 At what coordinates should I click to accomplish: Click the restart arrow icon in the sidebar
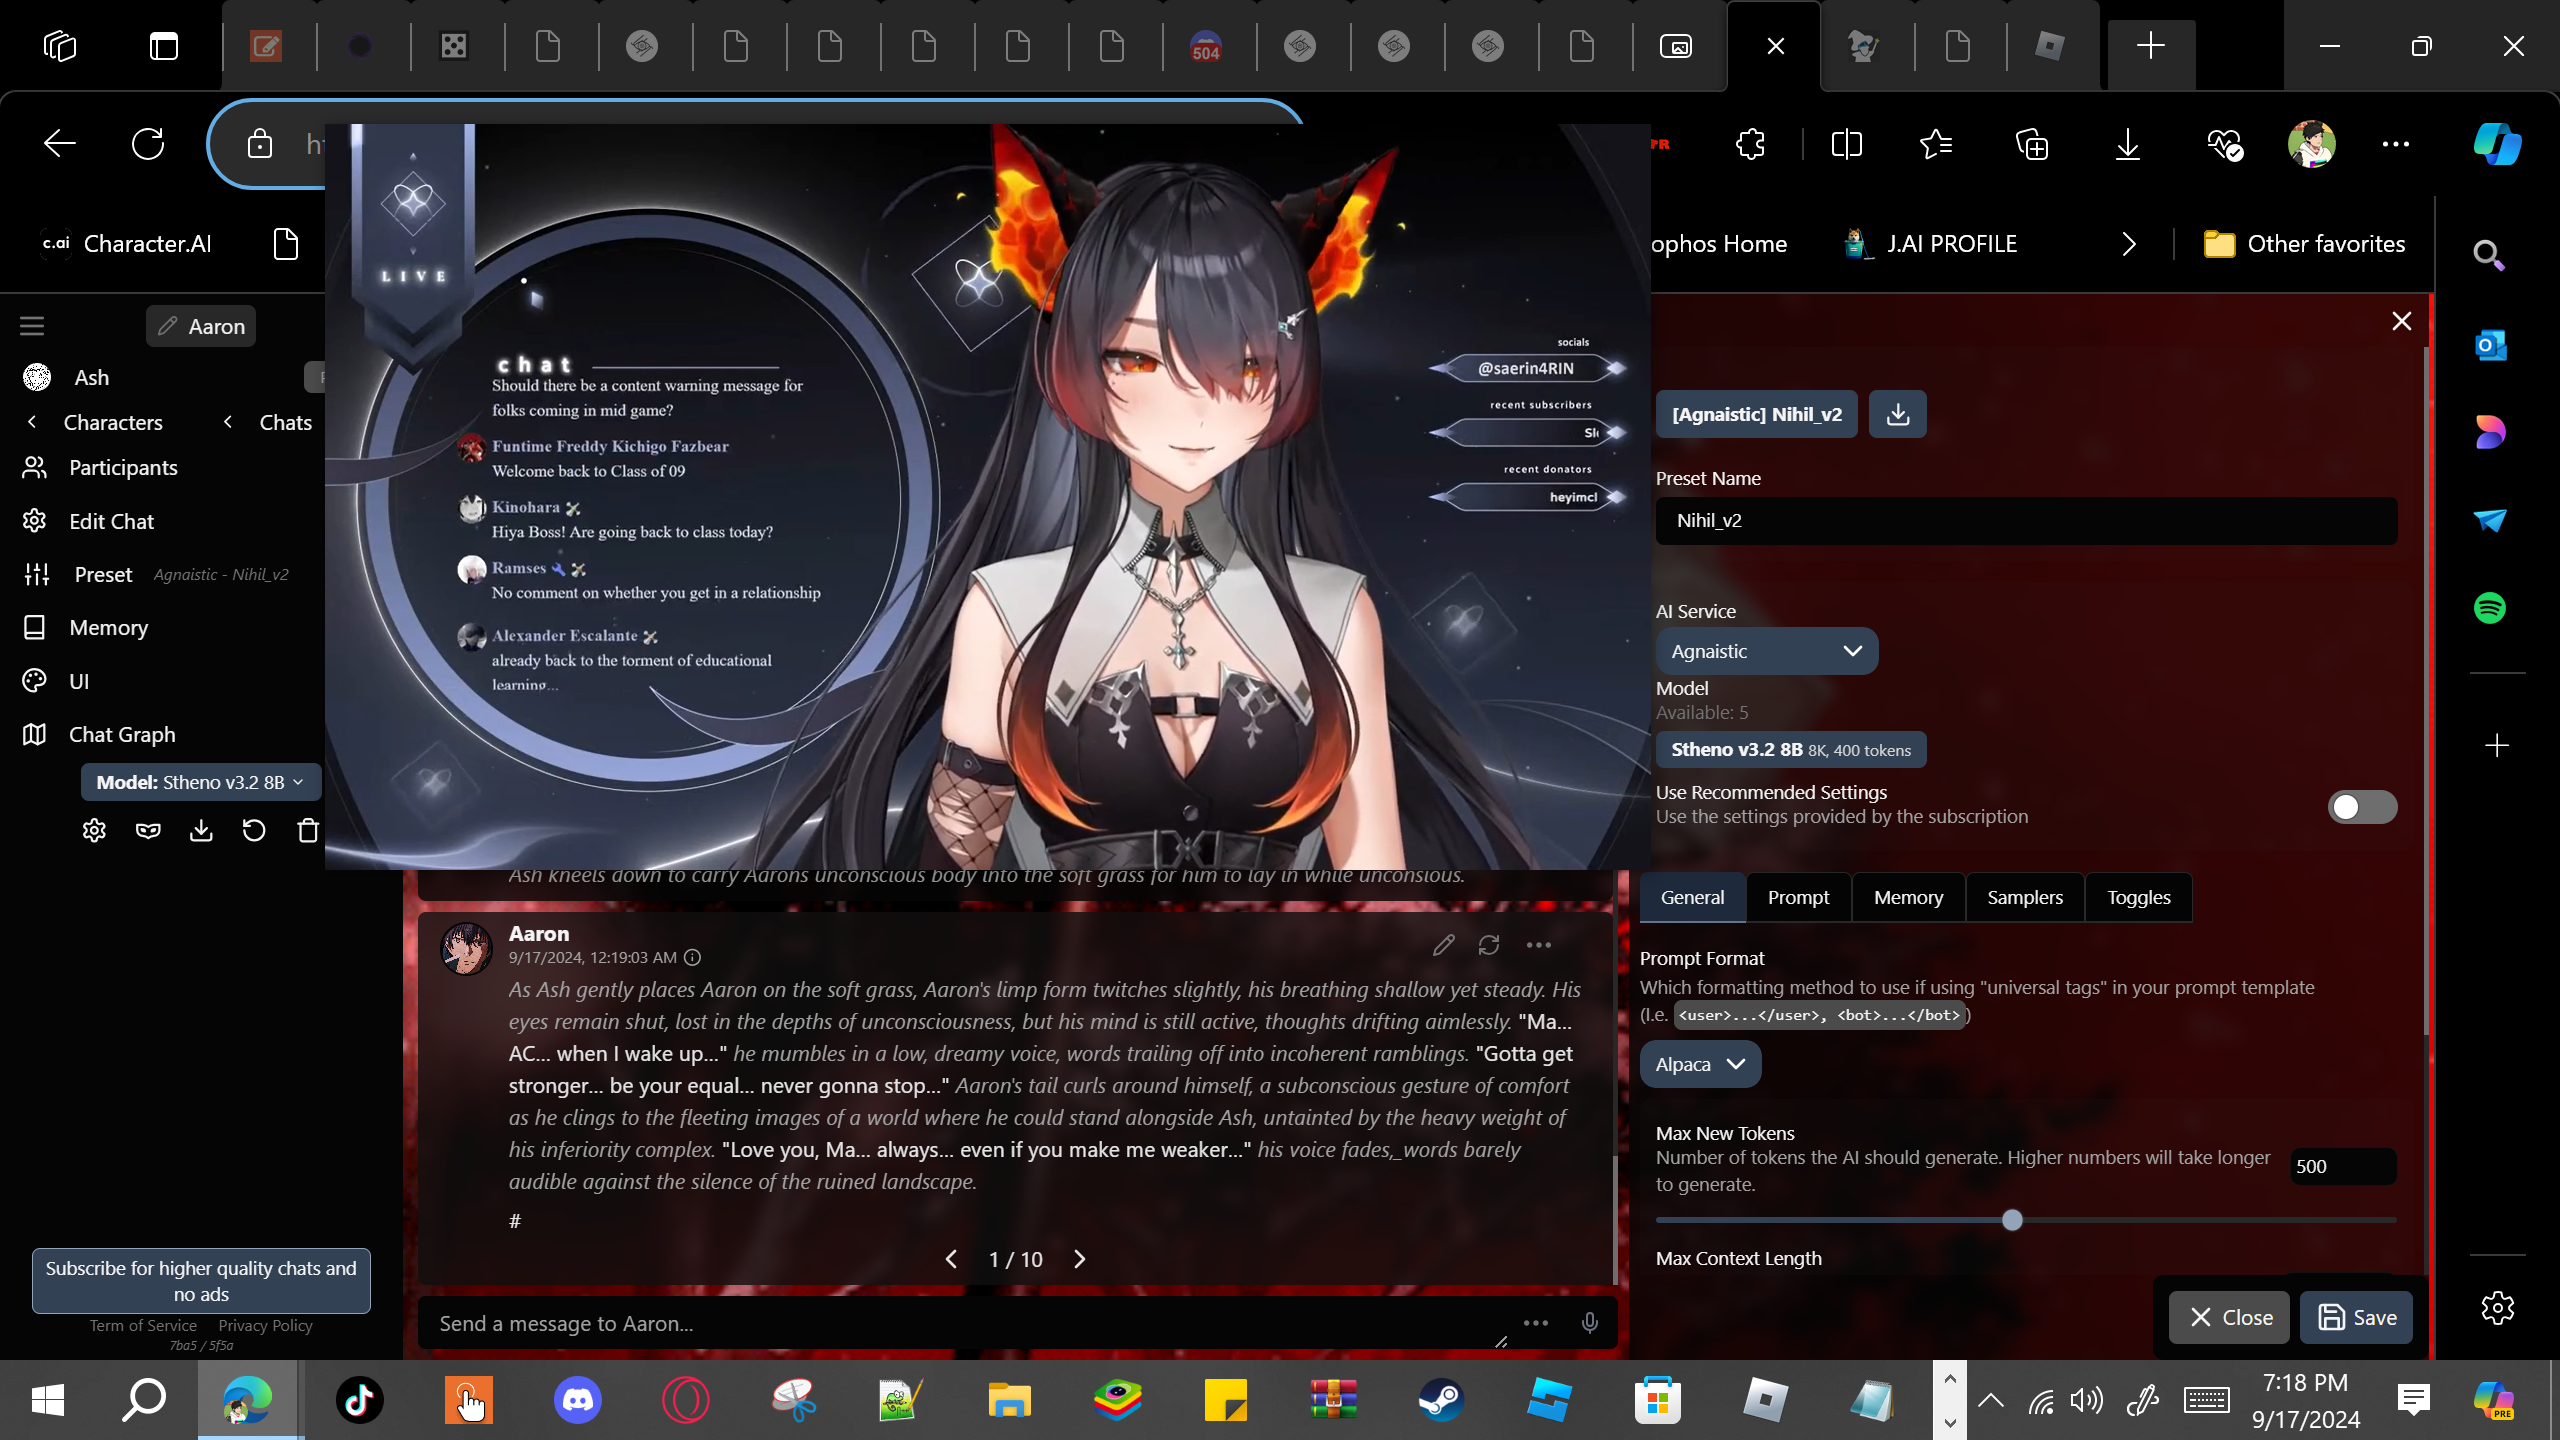tap(254, 830)
